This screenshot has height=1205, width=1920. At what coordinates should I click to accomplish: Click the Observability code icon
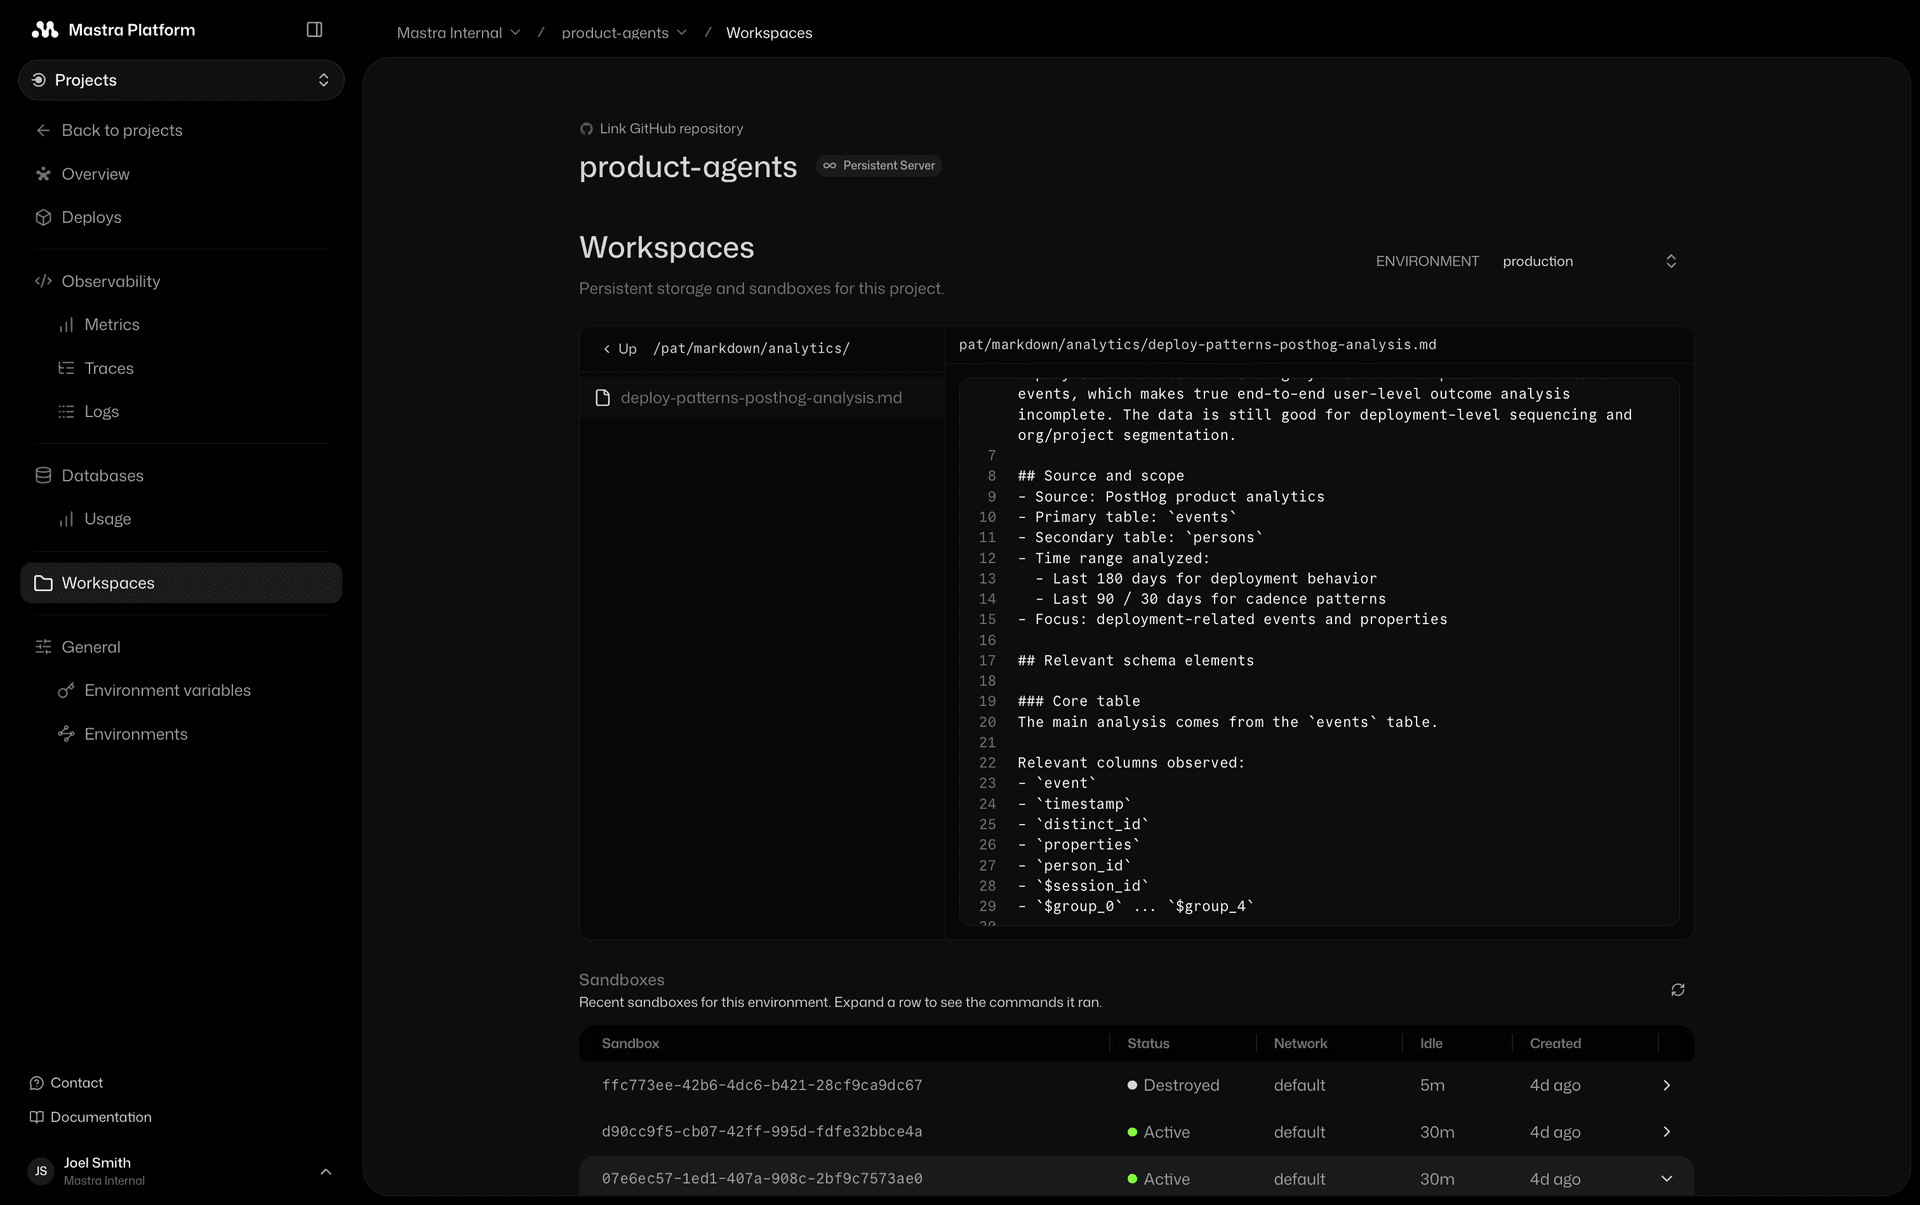click(43, 281)
